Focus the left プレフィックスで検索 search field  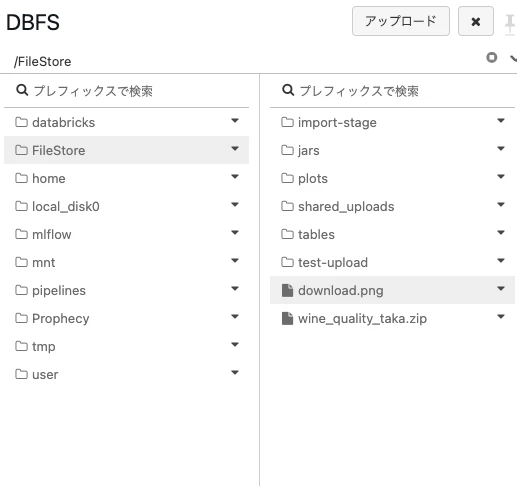click(x=126, y=91)
